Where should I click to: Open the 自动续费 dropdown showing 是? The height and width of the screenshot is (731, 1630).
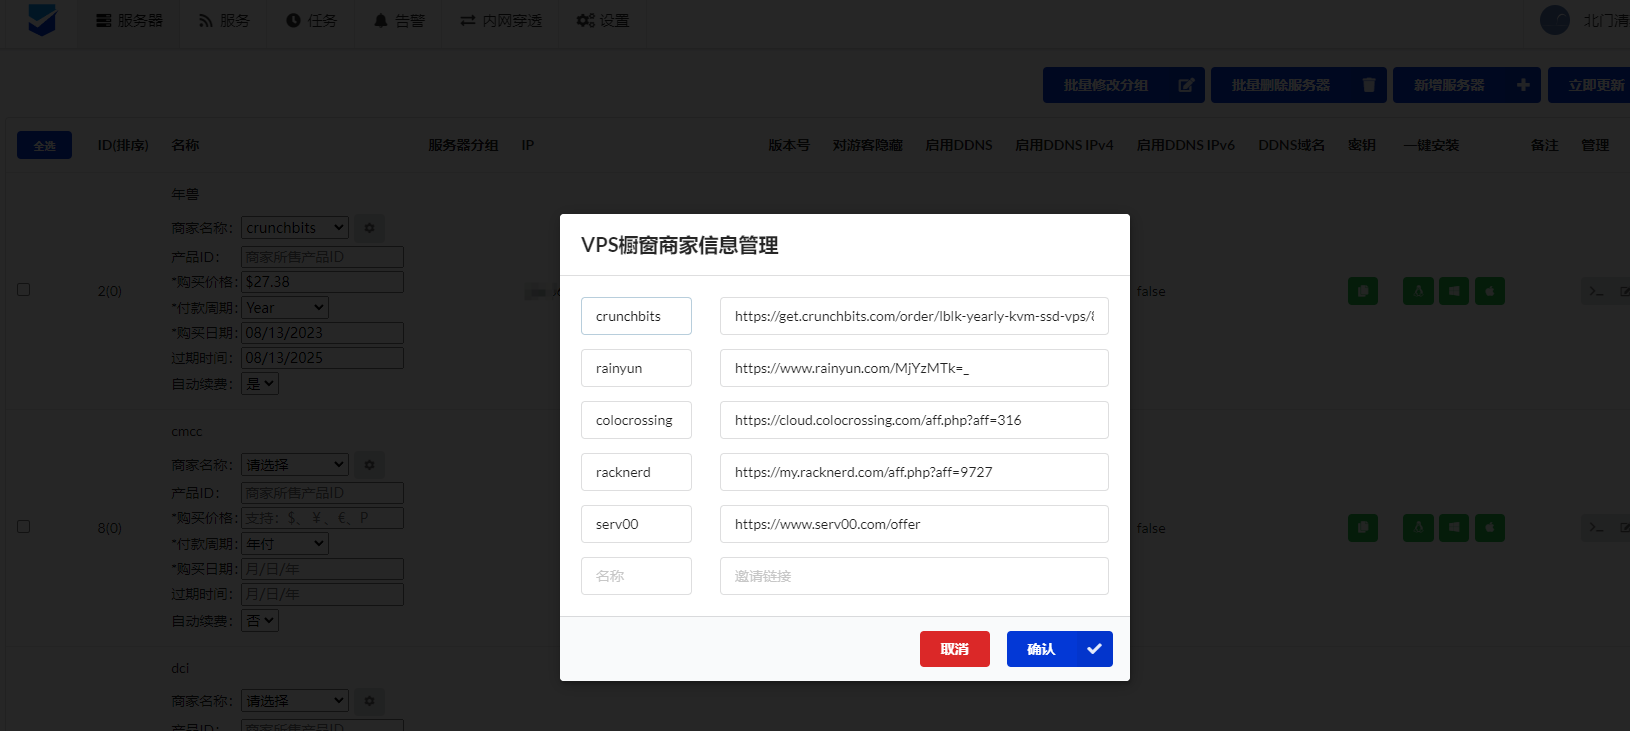(260, 384)
